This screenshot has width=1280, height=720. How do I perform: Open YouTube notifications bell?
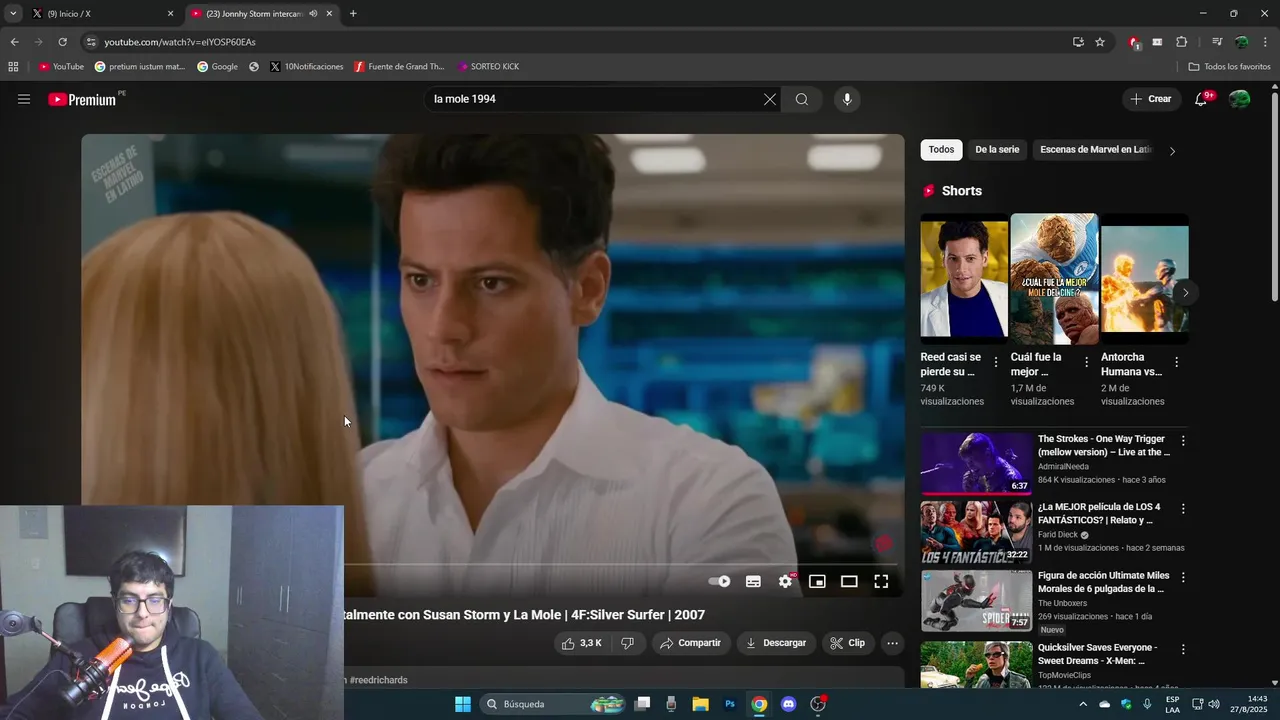pyautogui.click(x=1201, y=99)
